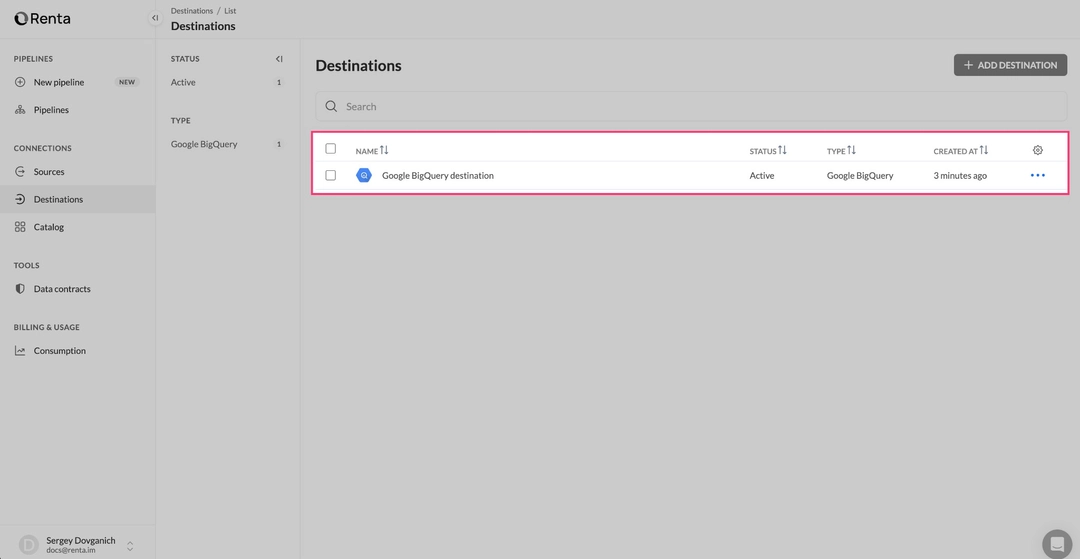Open table column settings gear
This screenshot has width=1080, height=559.
[x=1038, y=150]
